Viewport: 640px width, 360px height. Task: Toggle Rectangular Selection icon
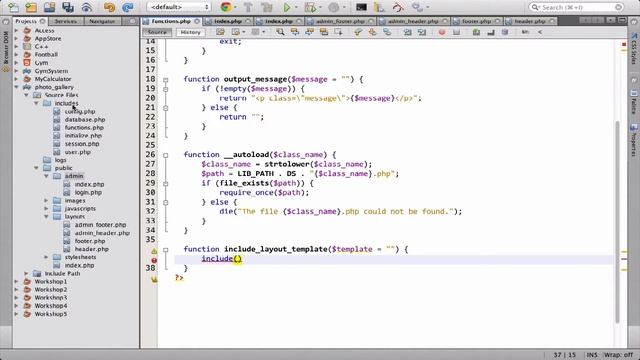point(338,32)
